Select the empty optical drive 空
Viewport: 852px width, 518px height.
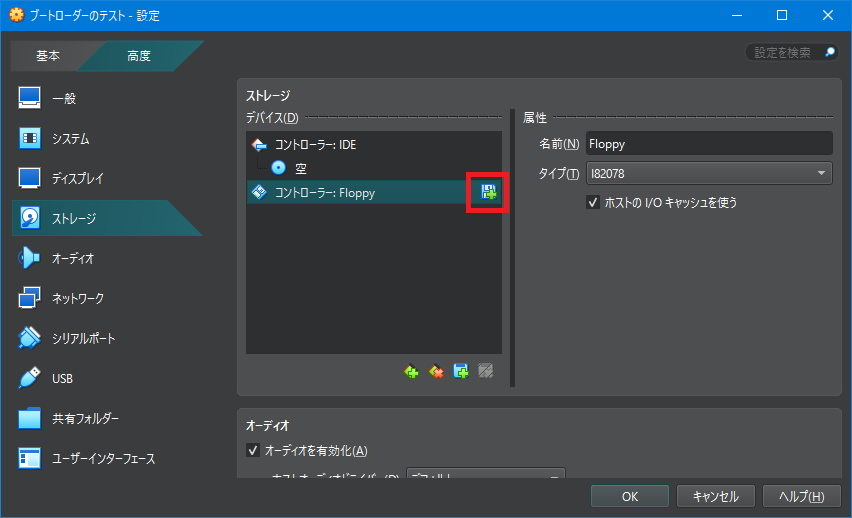tap(374, 168)
